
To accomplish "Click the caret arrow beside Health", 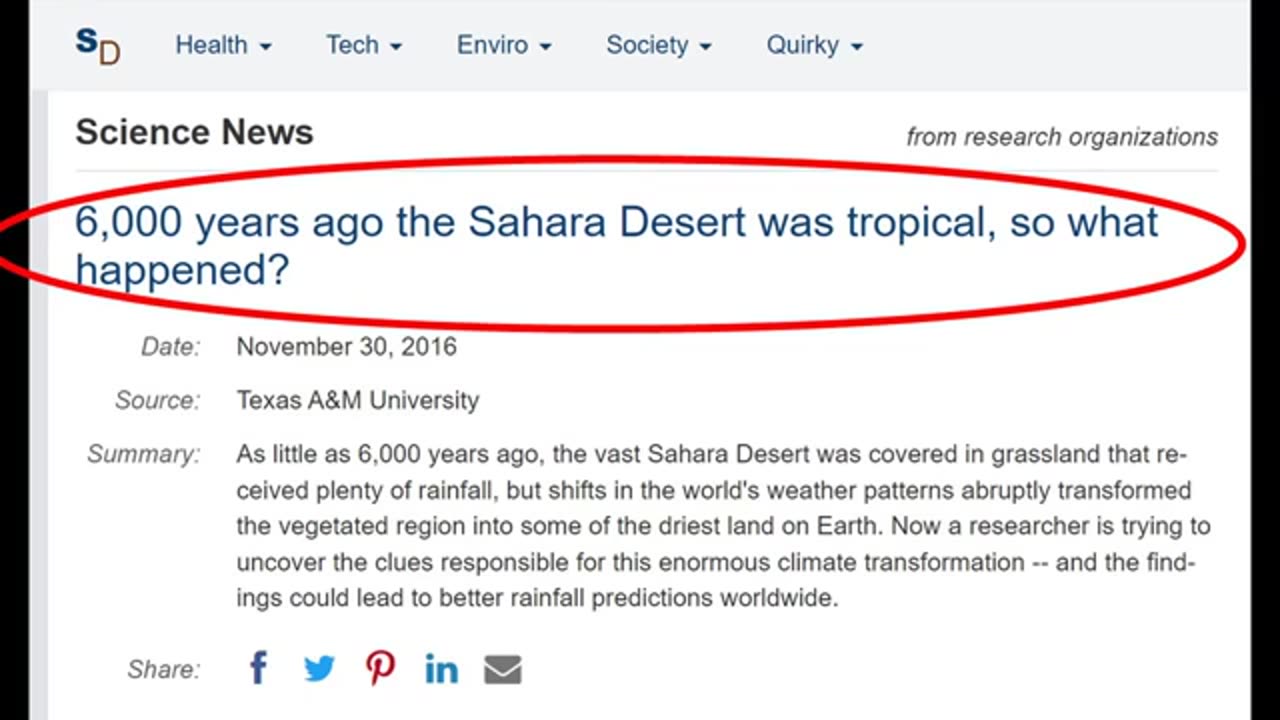I will 265,47.
